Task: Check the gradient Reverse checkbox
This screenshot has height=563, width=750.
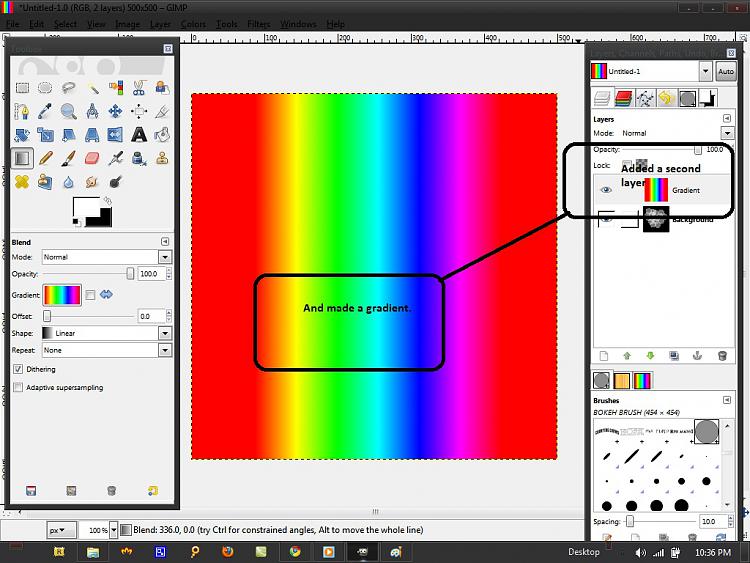Action: pos(90,295)
